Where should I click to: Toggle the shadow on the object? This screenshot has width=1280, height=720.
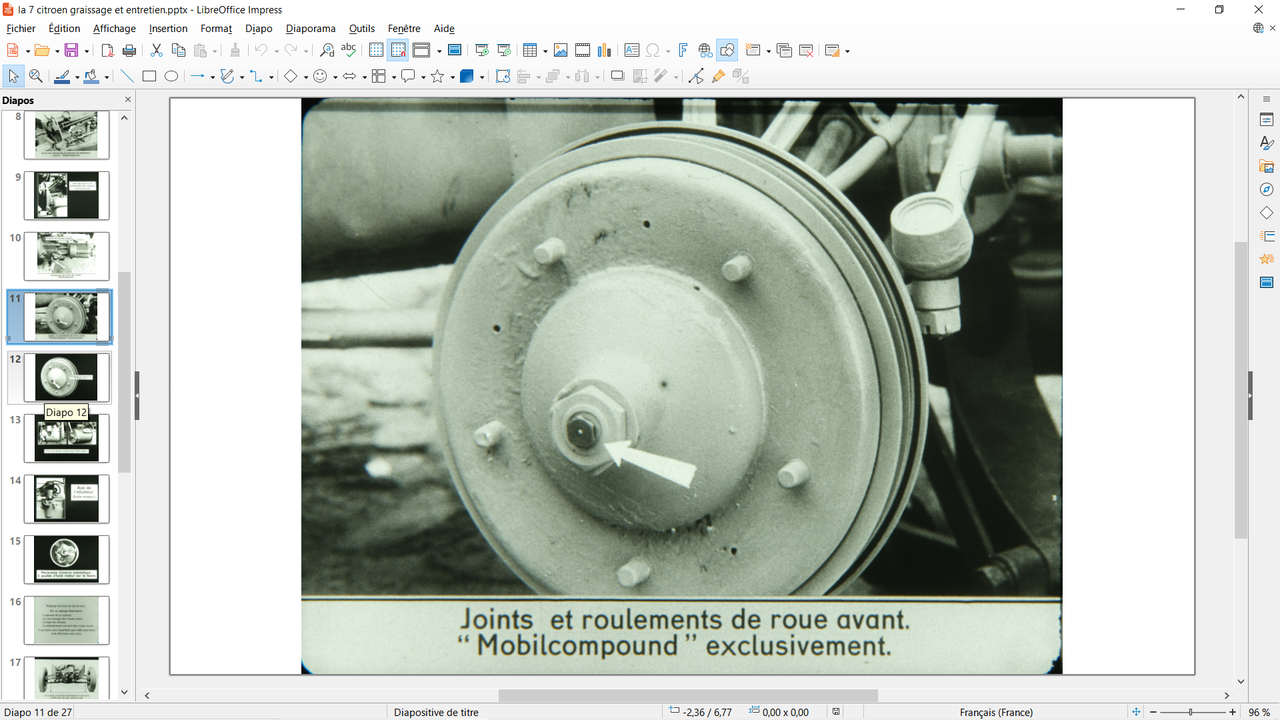(617, 76)
